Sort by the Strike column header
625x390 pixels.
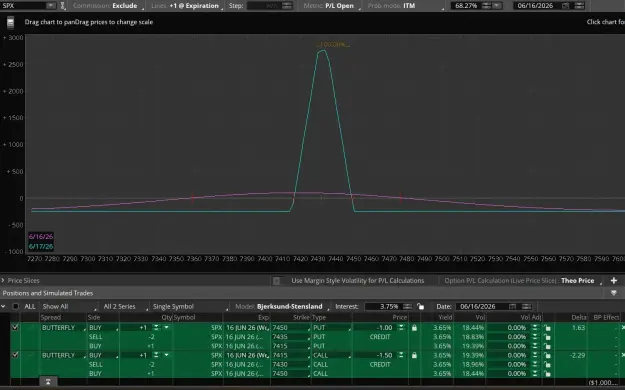pyautogui.click(x=302, y=317)
